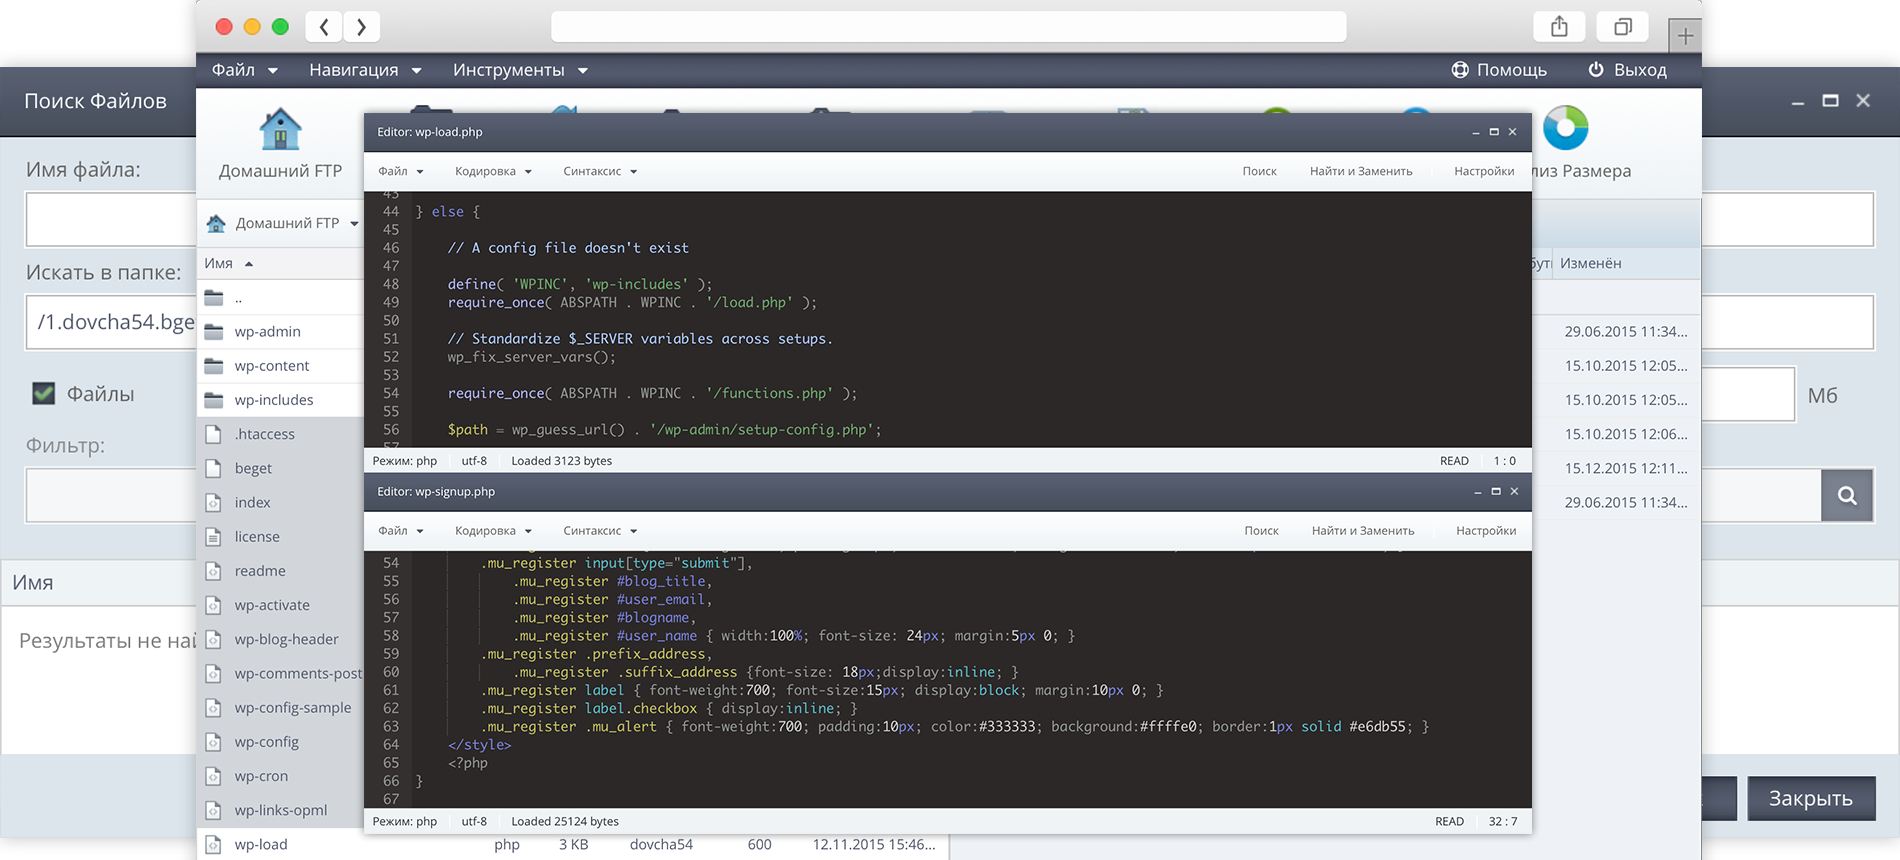Viewport: 1900px width, 860px height.
Task: Open the Инструменты dropdown menu
Action: click(x=520, y=70)
